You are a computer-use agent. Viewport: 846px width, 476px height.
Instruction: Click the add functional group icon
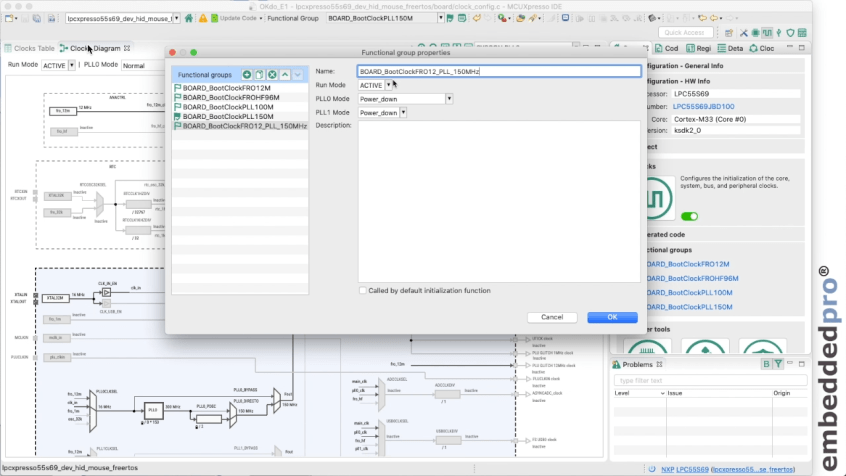(247, 75)
